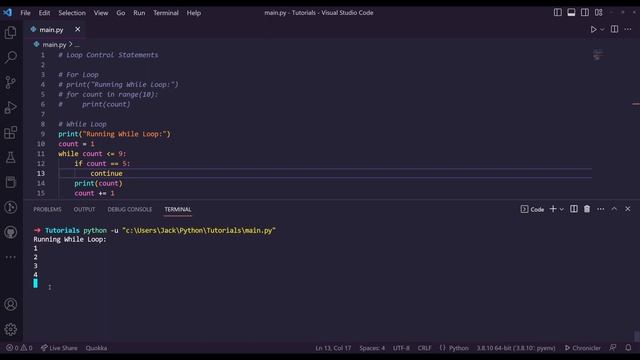Change indentation via Spaces: 4
The width and height of the screenshot is (640, 360).
pos(372,348)
